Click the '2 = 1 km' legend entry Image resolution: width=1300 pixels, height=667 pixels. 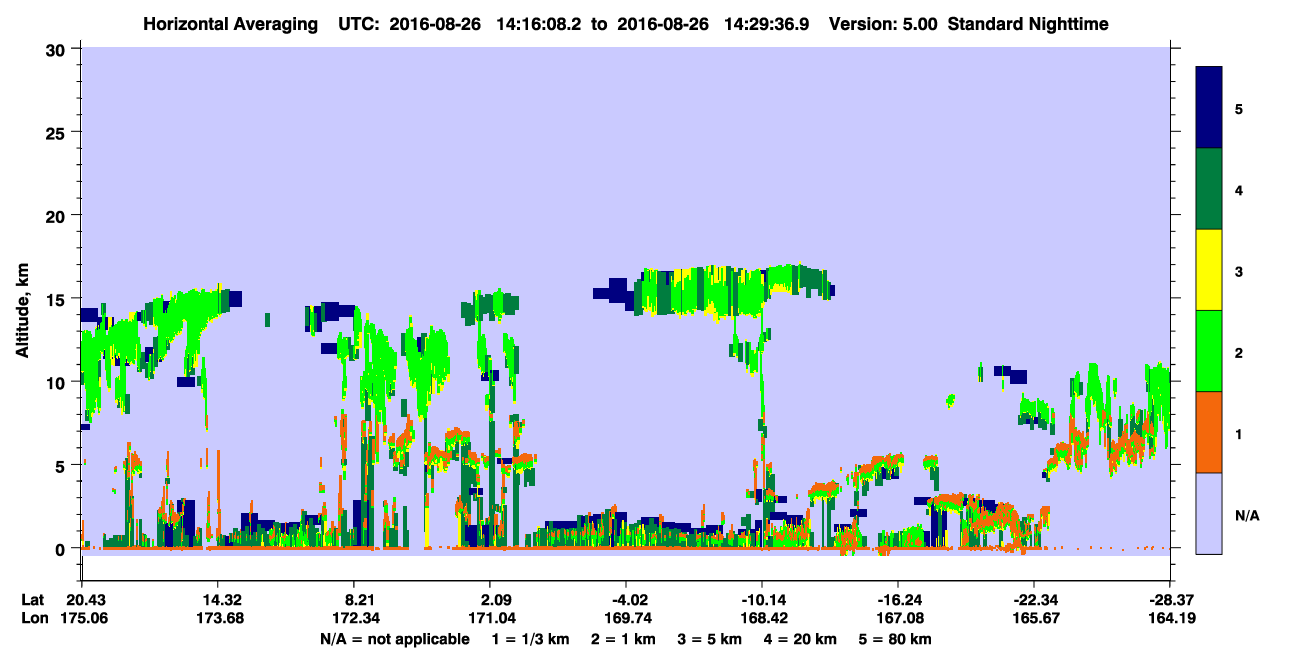626,639
